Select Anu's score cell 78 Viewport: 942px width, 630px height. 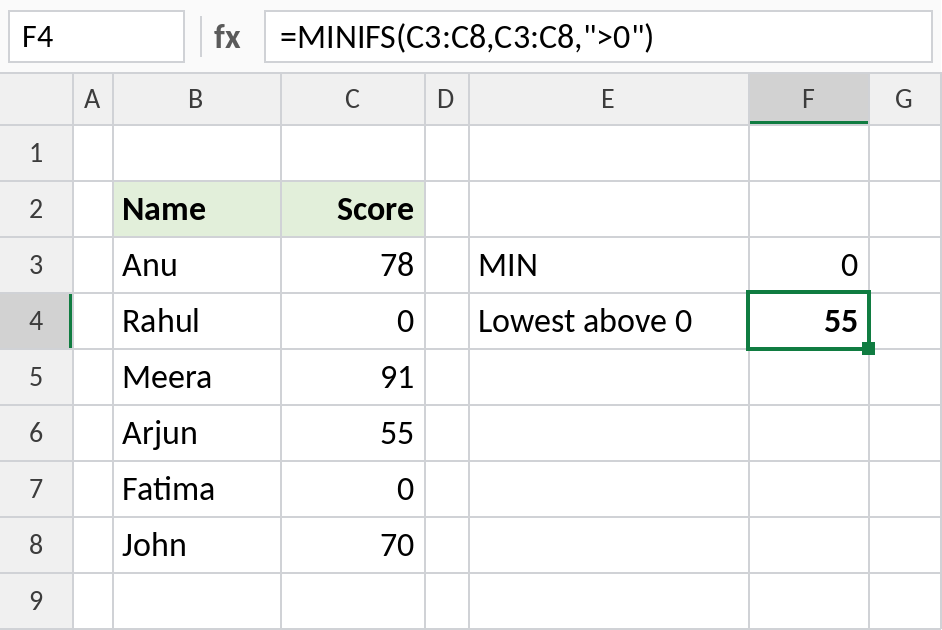[x=353, y=265]
